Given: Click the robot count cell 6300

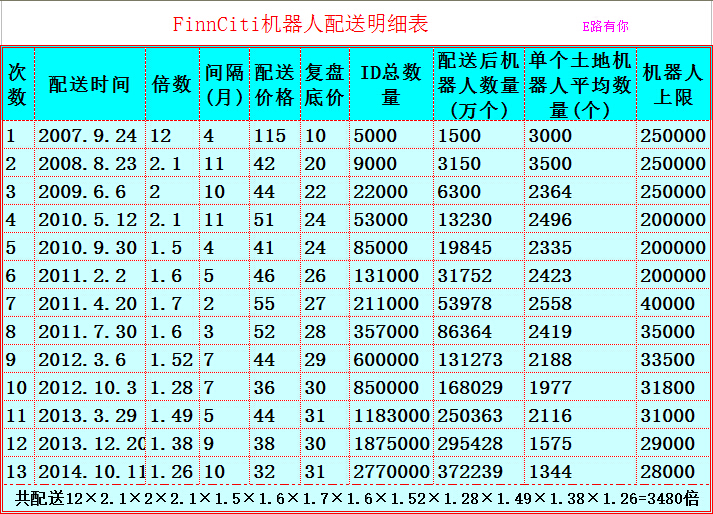Looking at the screenshot, I should (x=479, y=191).
